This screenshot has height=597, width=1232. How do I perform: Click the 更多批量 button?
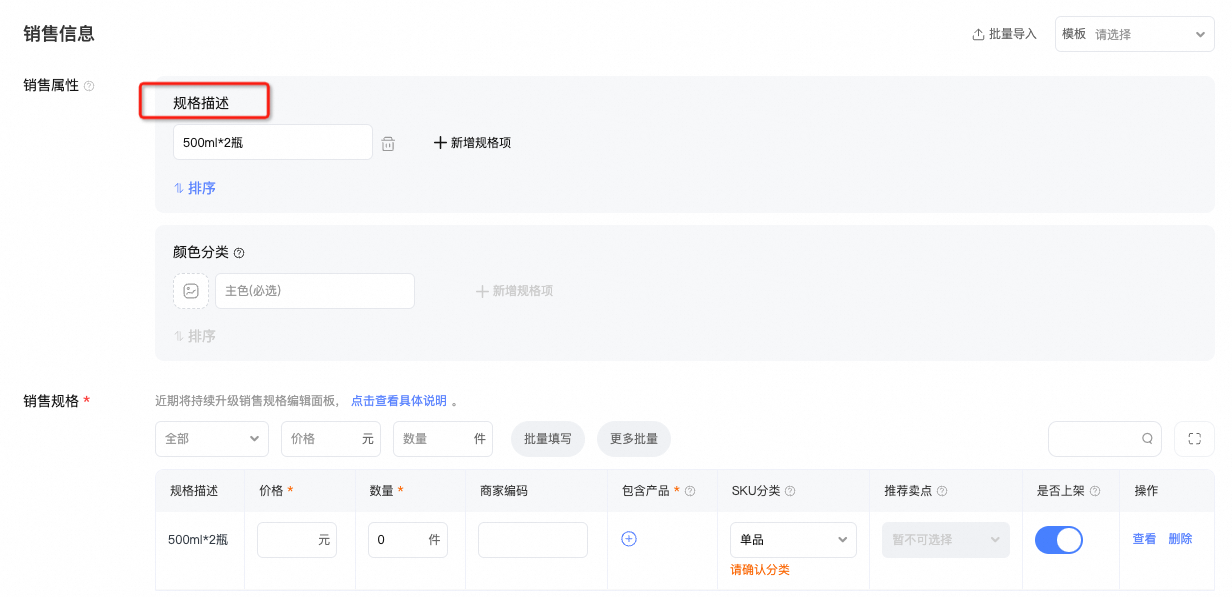click(x=634, y=439)
